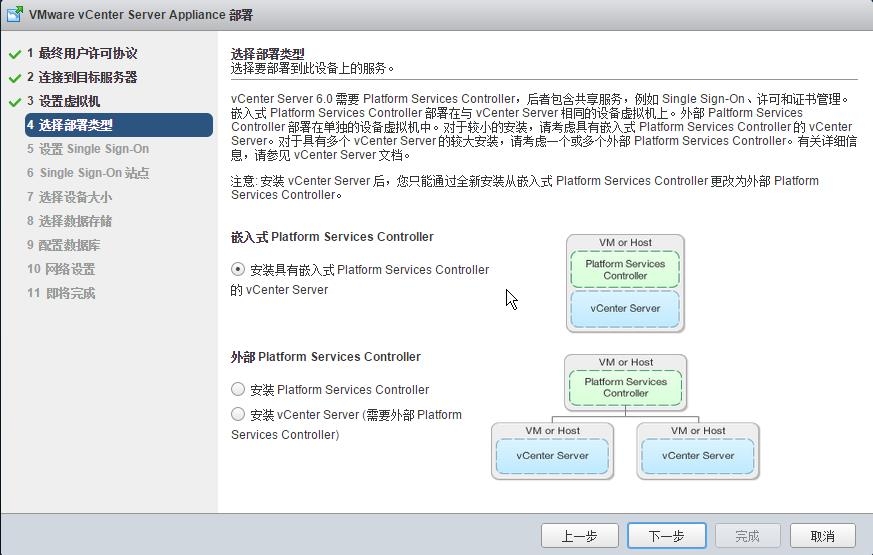
Task: Click the embedded PSC diagram's vCenter Server box
Action: click(x=625, y=308)
